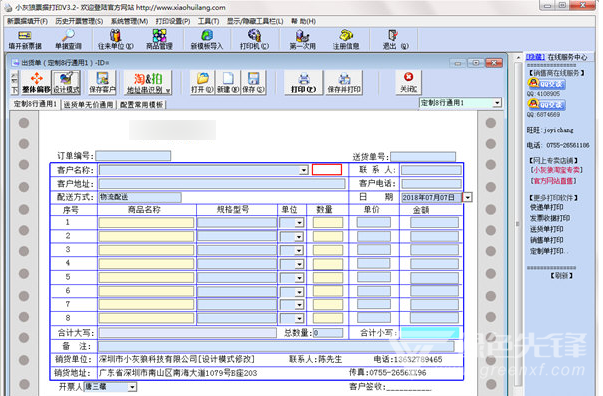
Task: Click the 联系人 input field
Action: (431, 170)
